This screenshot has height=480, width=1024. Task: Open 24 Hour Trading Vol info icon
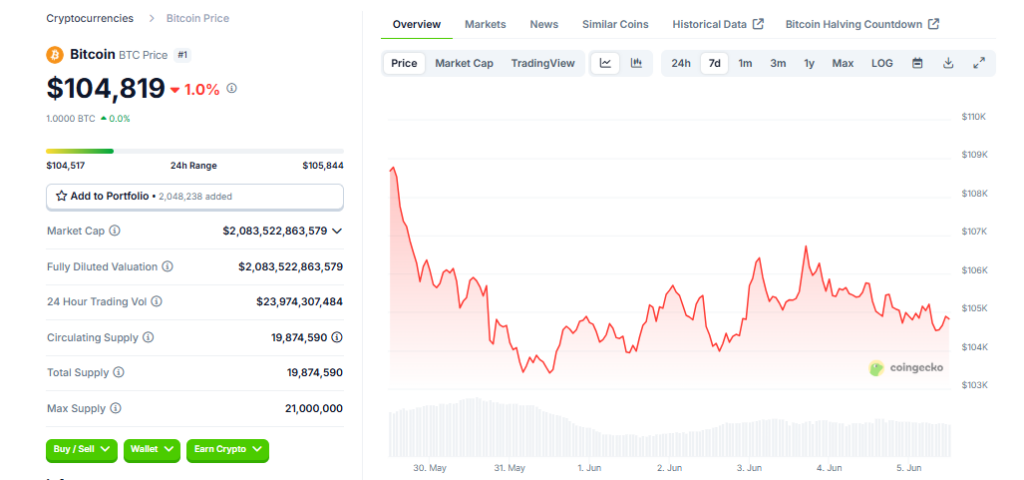click(156, 302)
